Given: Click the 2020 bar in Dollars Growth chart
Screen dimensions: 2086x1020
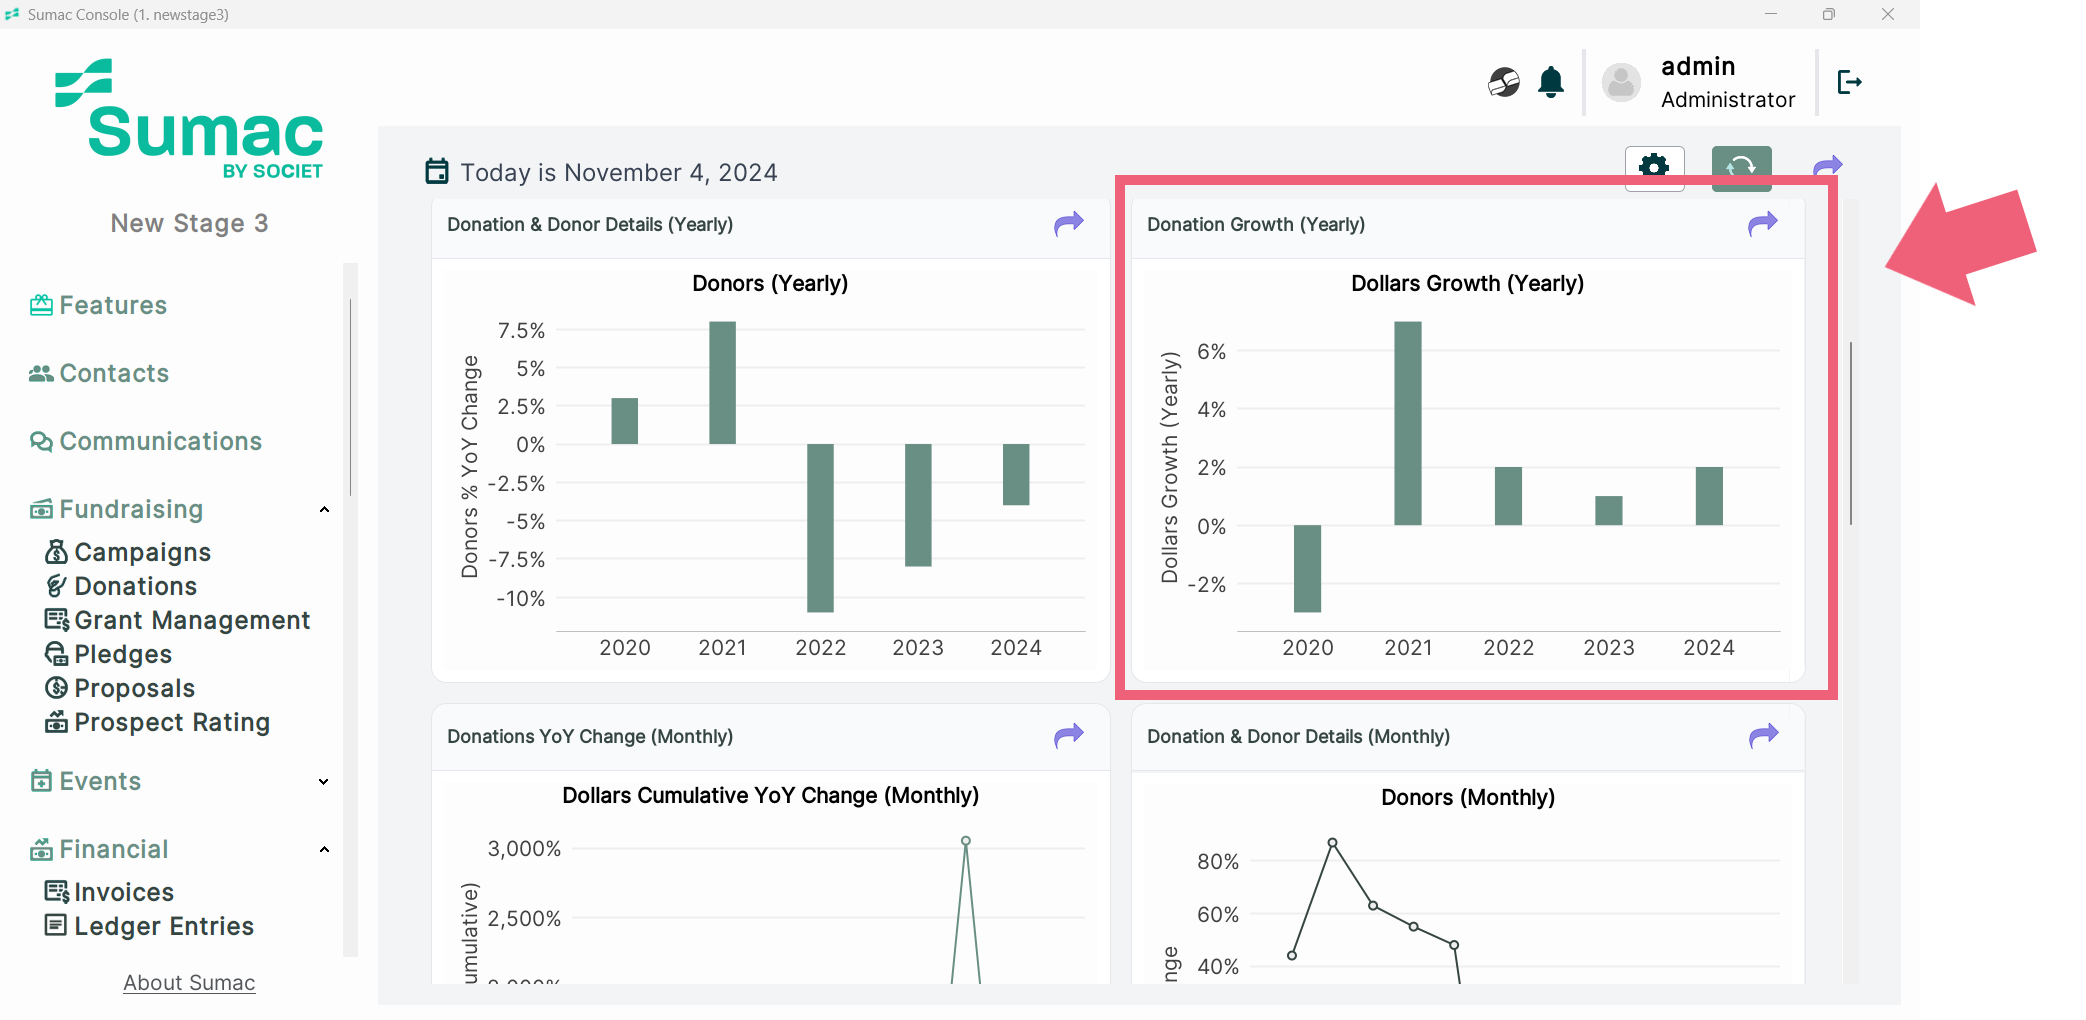Looking at the screenshot, I should [1307, 568].
